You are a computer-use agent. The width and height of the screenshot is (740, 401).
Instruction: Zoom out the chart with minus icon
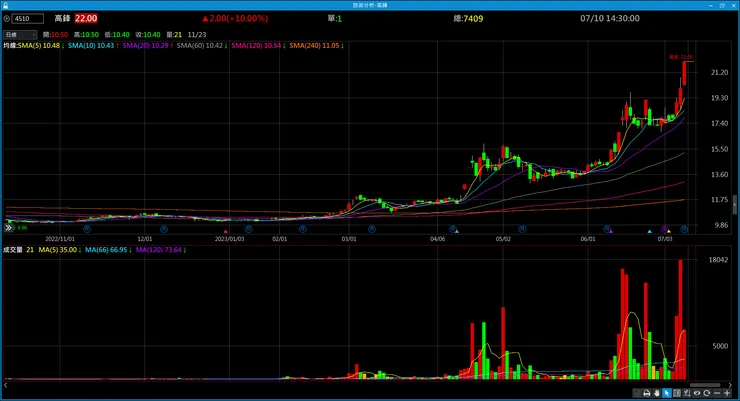tap(717, 393)
